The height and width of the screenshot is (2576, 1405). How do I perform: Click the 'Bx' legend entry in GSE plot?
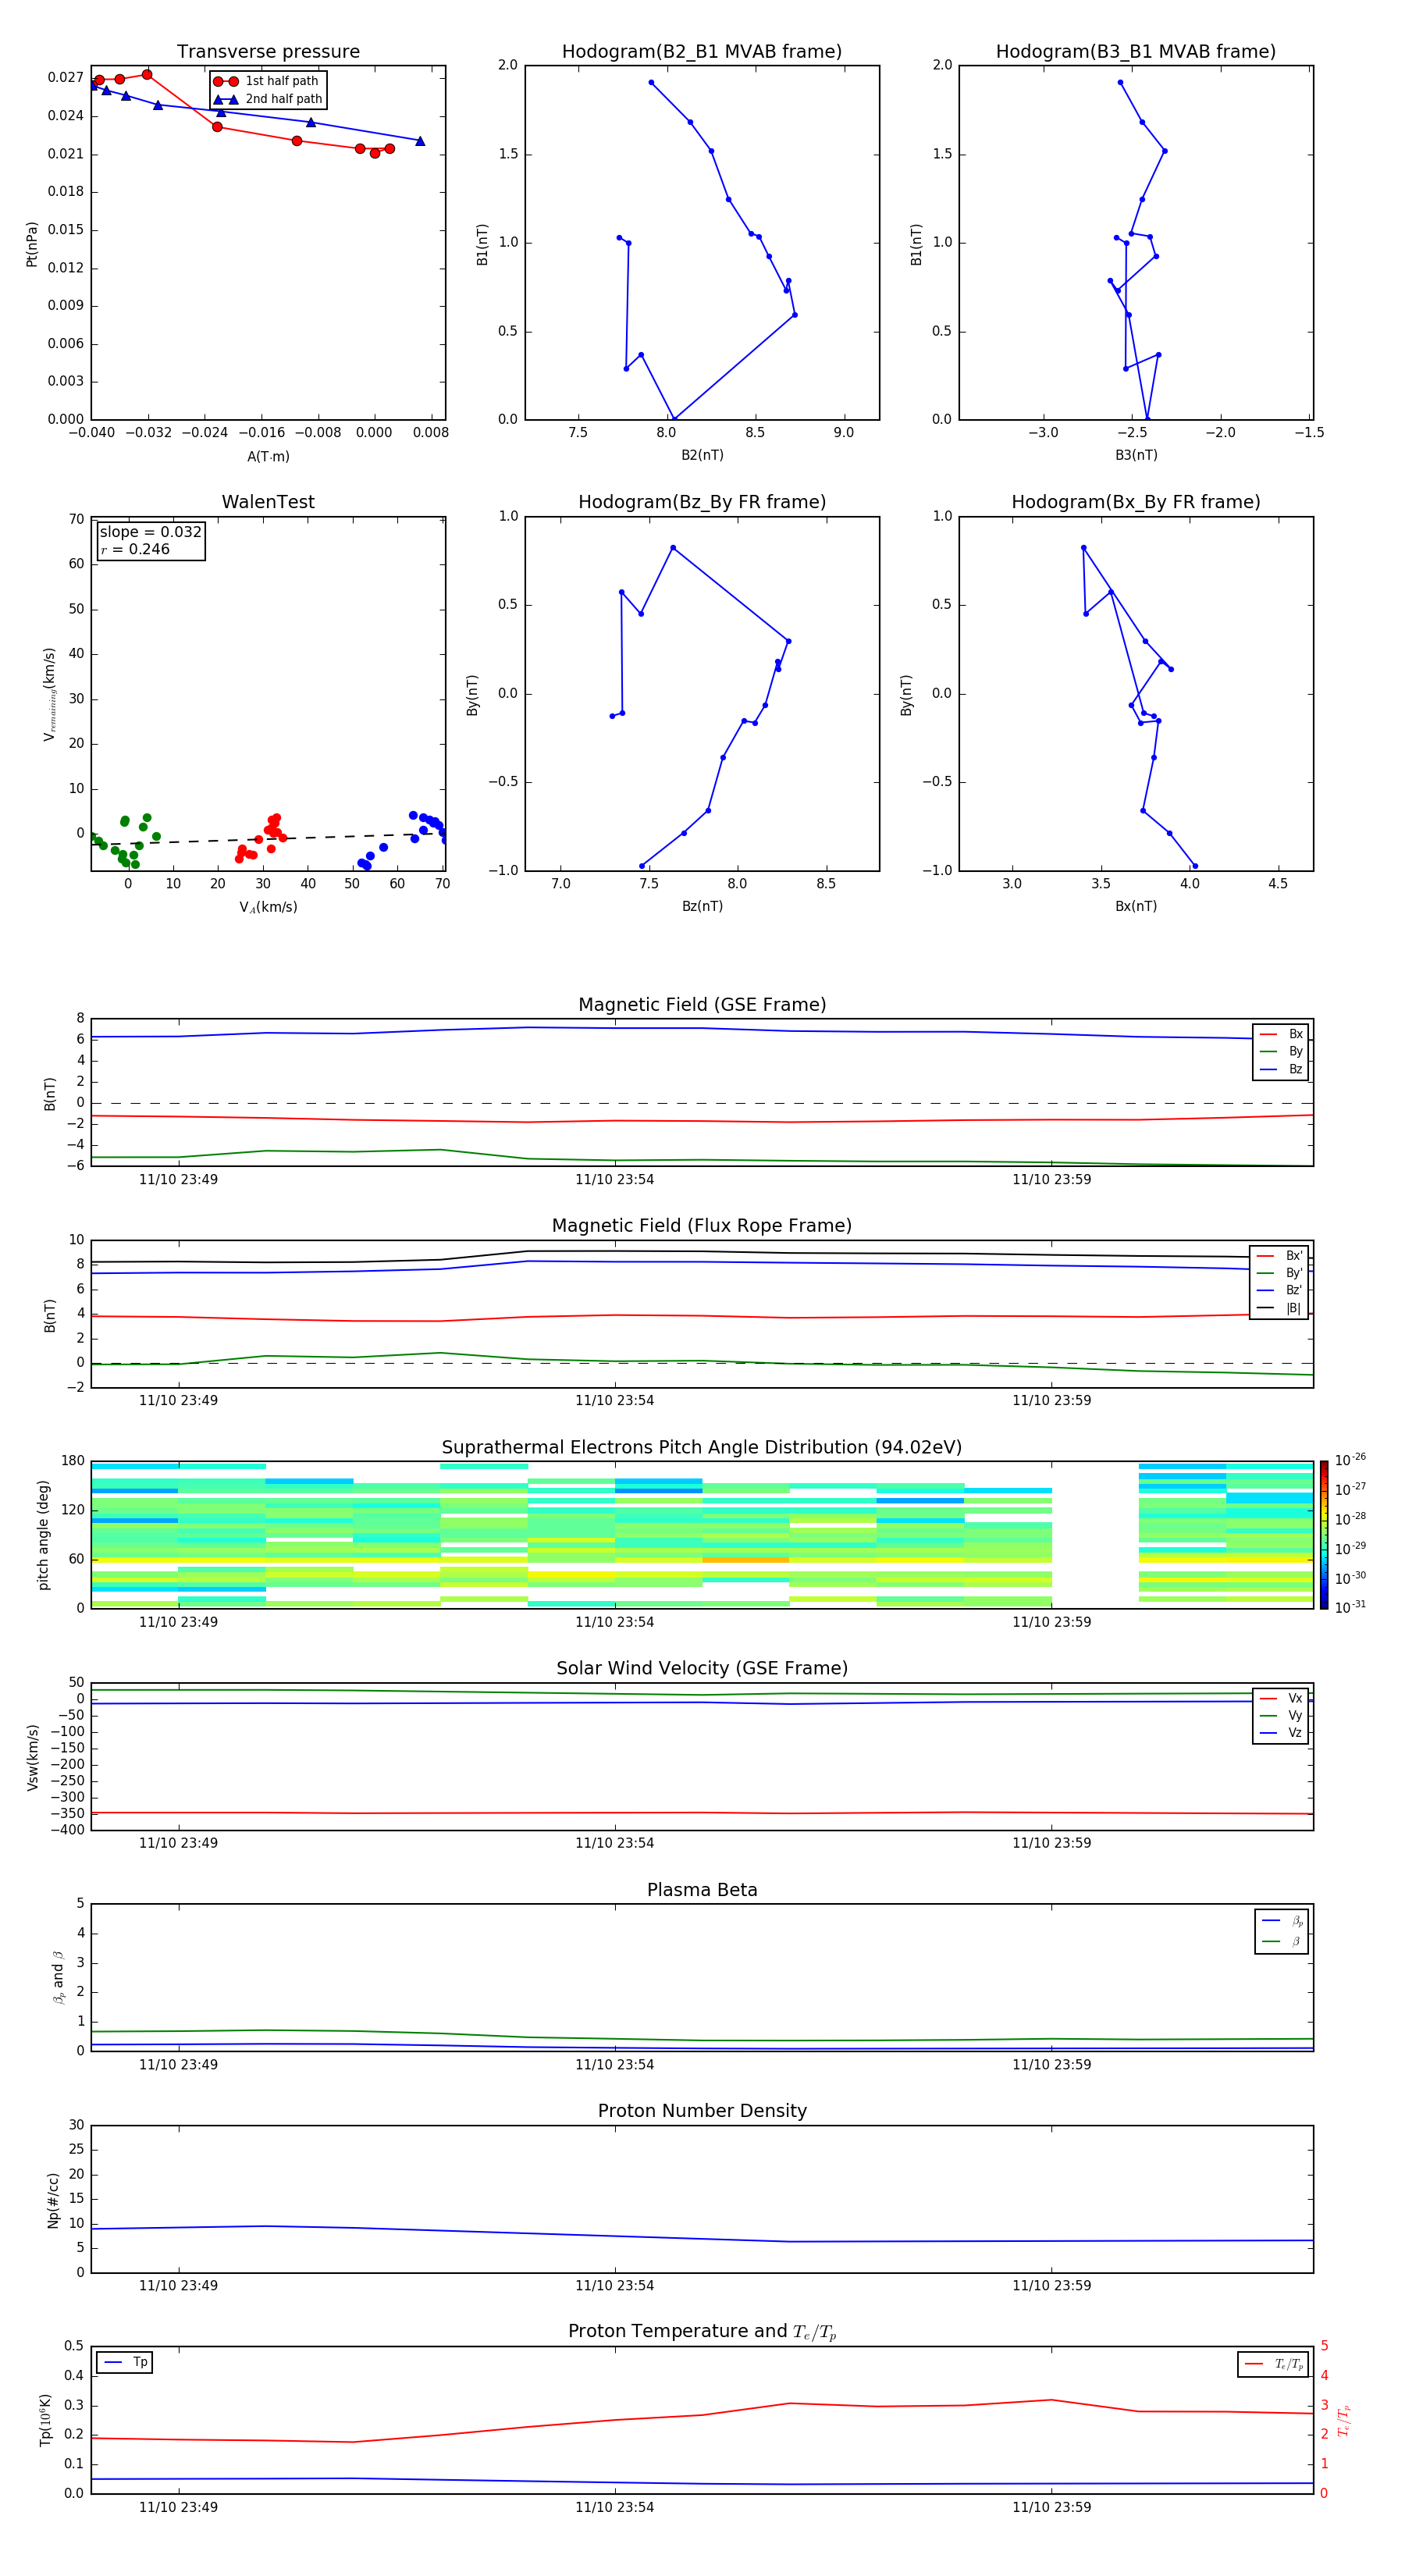pyautogui.click(x=1282, y=1034)
